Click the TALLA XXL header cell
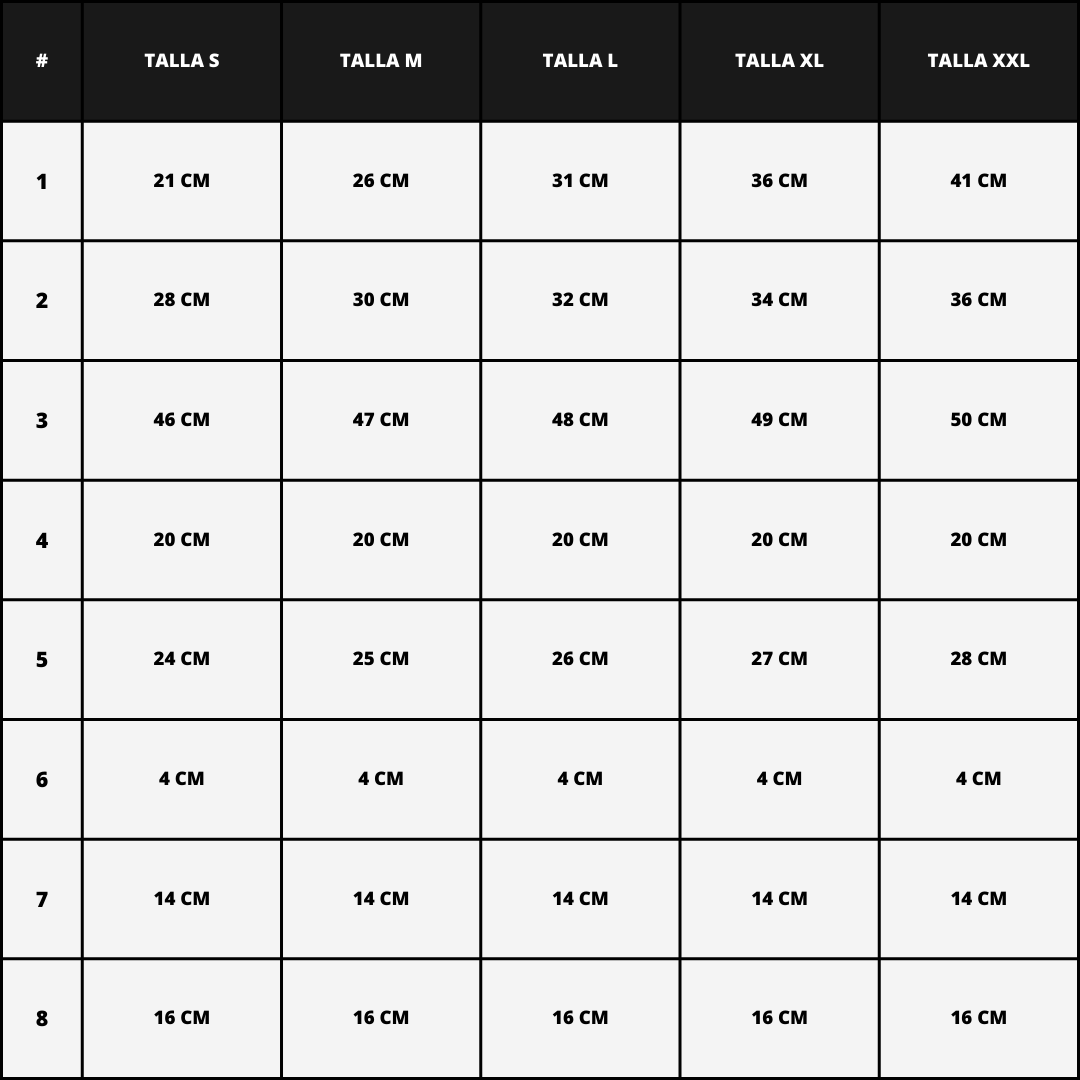This screenshot has width=1080, height=1080. 978,61
